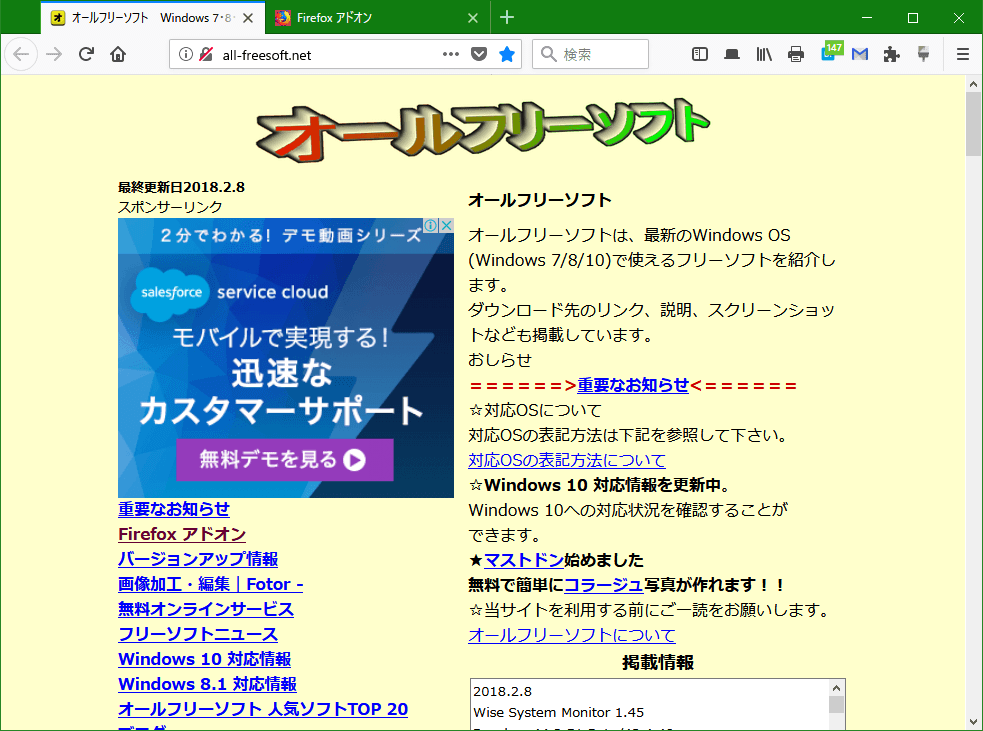The image size is (983, 731).
Task: Click the printer icon in toolbar
Action: [796, 55]
